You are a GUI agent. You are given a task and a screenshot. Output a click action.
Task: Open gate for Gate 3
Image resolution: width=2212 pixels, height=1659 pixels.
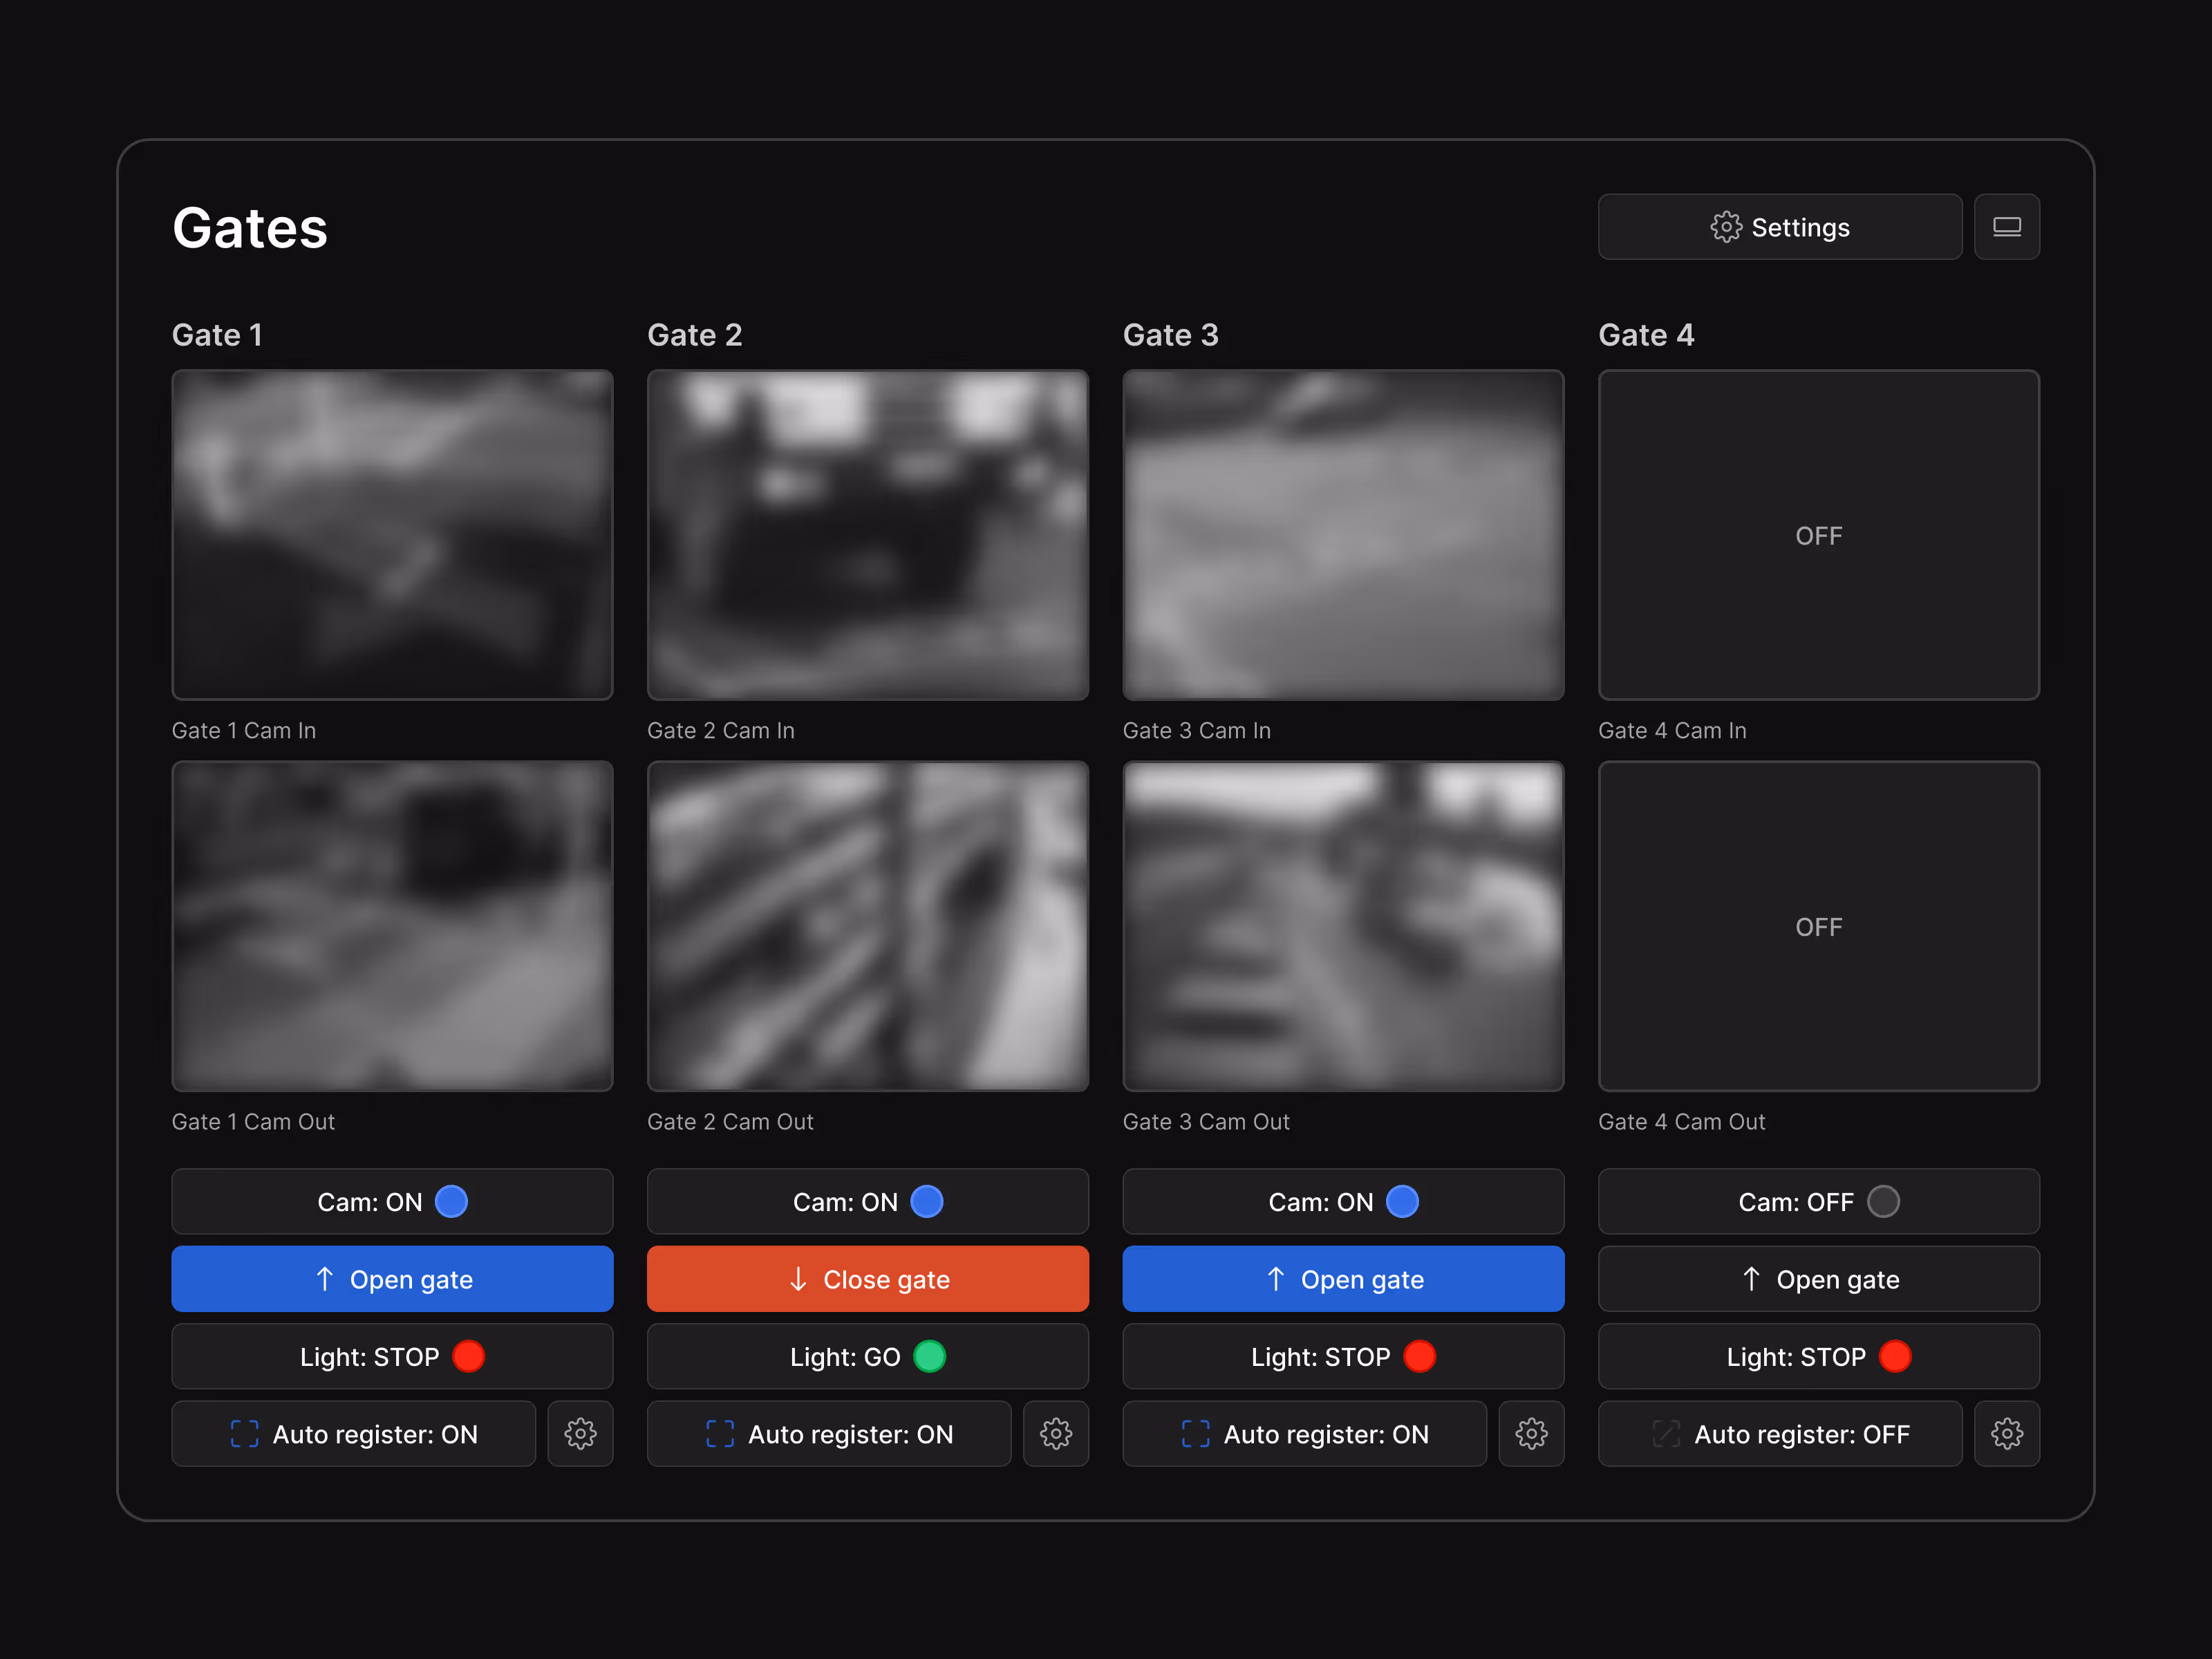[1342, 1279]
